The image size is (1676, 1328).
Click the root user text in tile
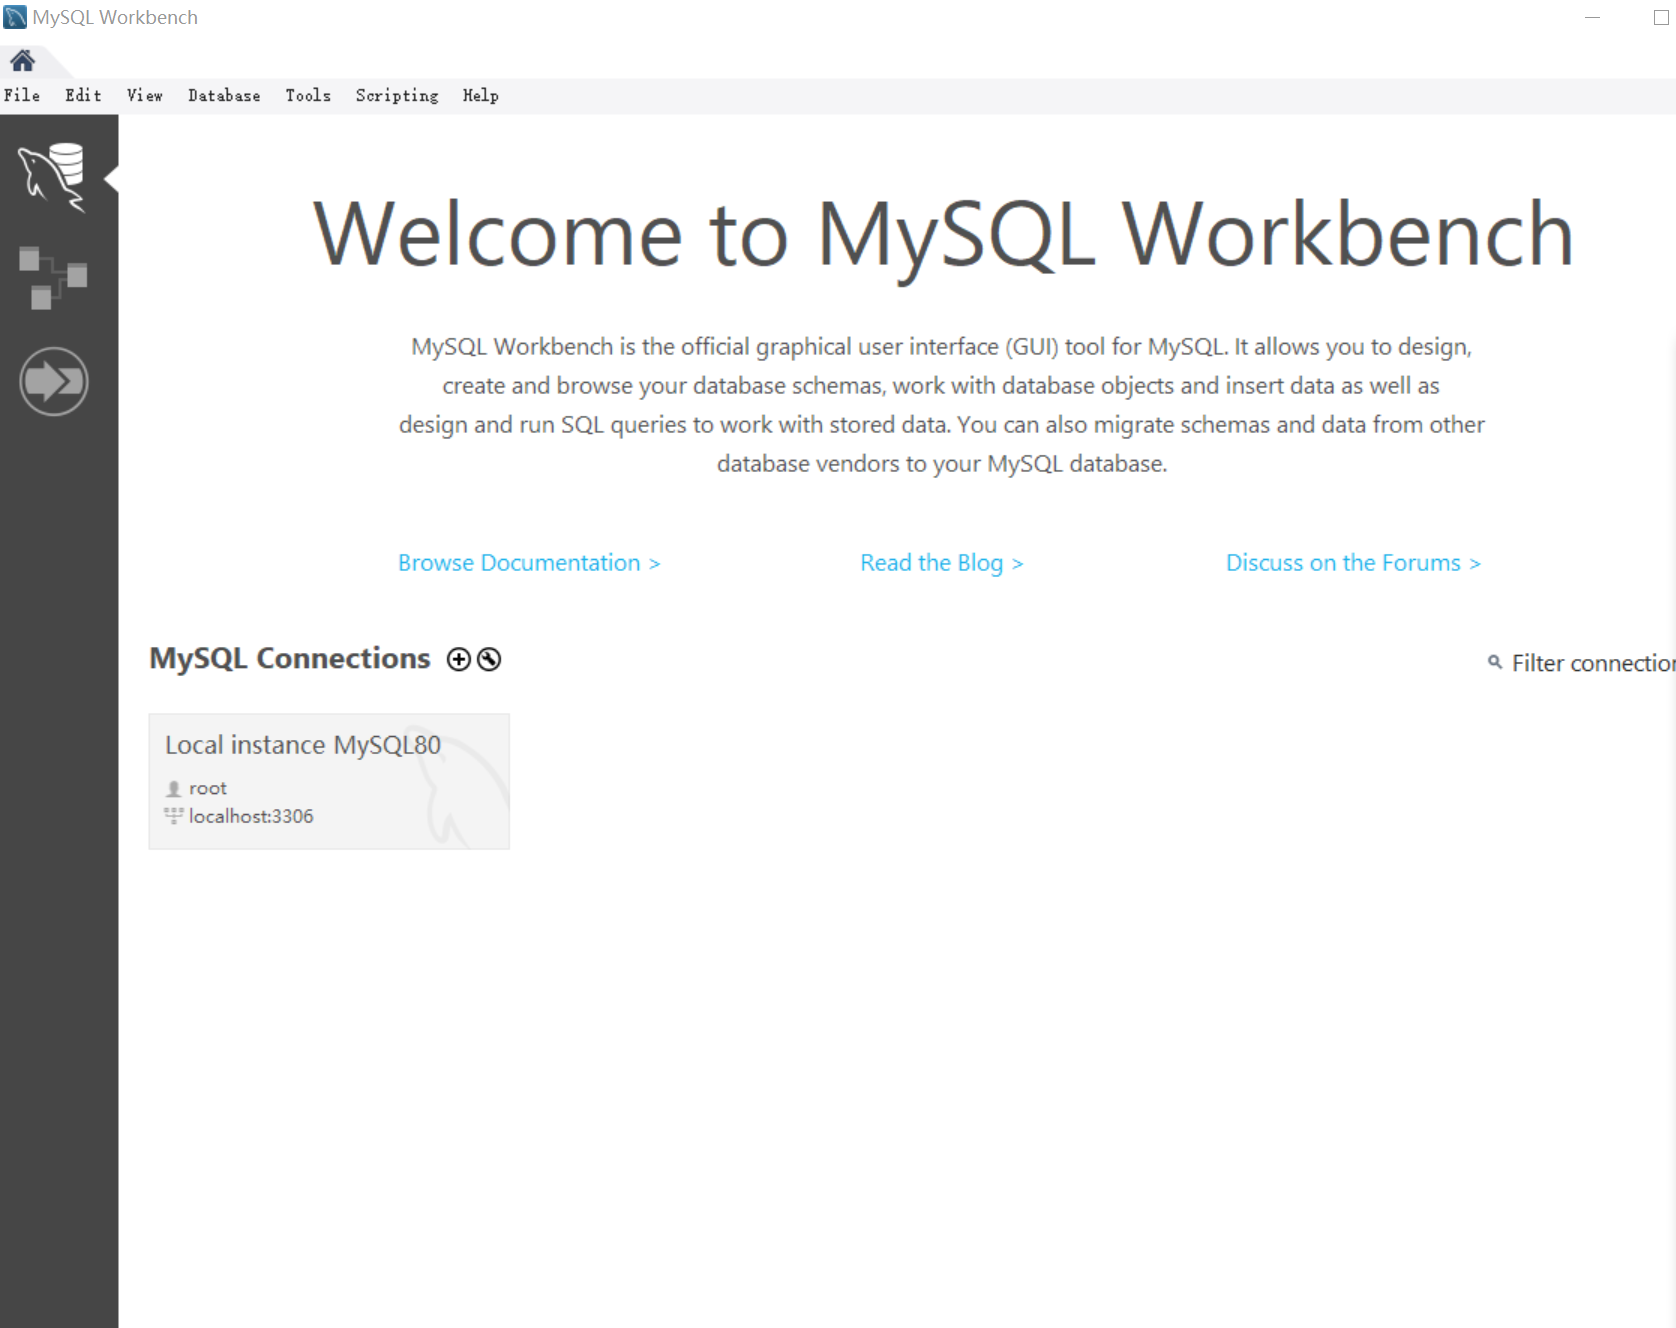tap(208, 788)
